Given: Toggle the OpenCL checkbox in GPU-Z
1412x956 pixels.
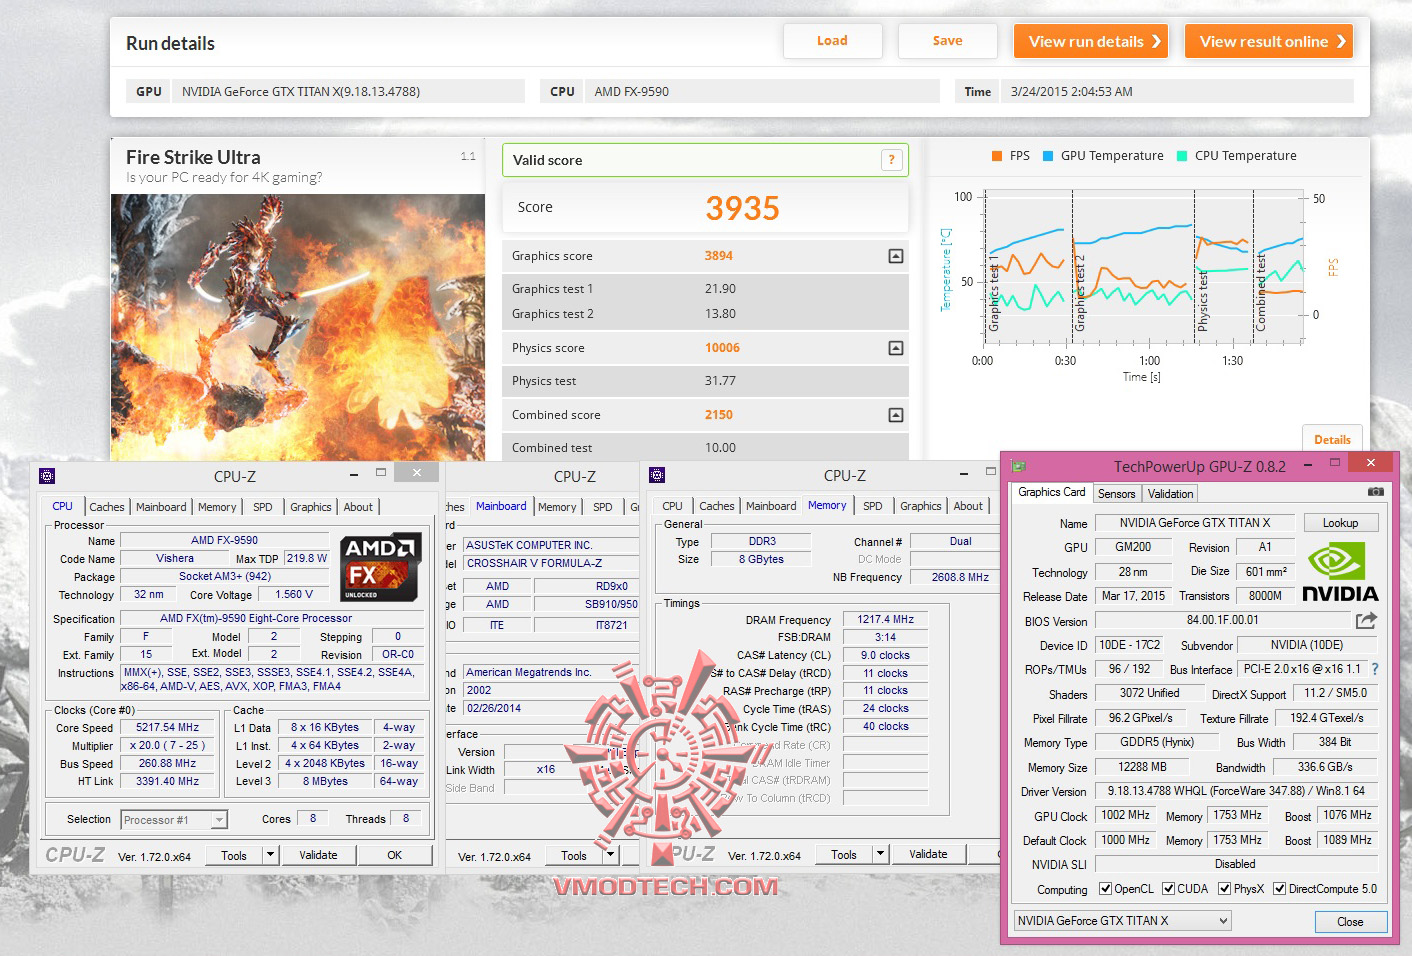Looking at the screenshot, I should click(x=1105, y=888).
